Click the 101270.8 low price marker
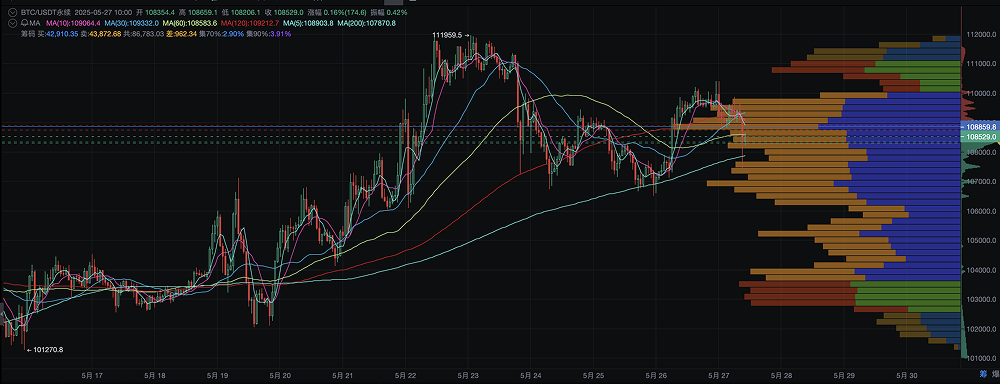This screenshot has width=1000, height=384. pos(45,350)
